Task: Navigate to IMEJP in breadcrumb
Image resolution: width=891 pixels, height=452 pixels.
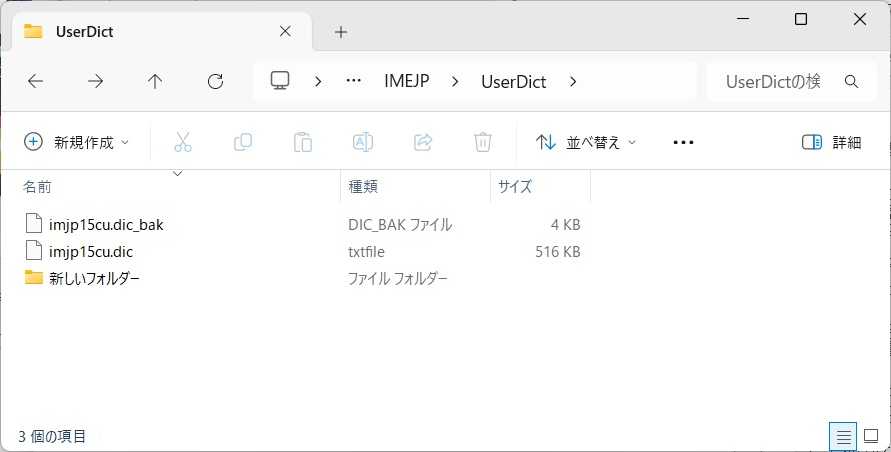Action: pyautogui.click(x=406, y=82)
